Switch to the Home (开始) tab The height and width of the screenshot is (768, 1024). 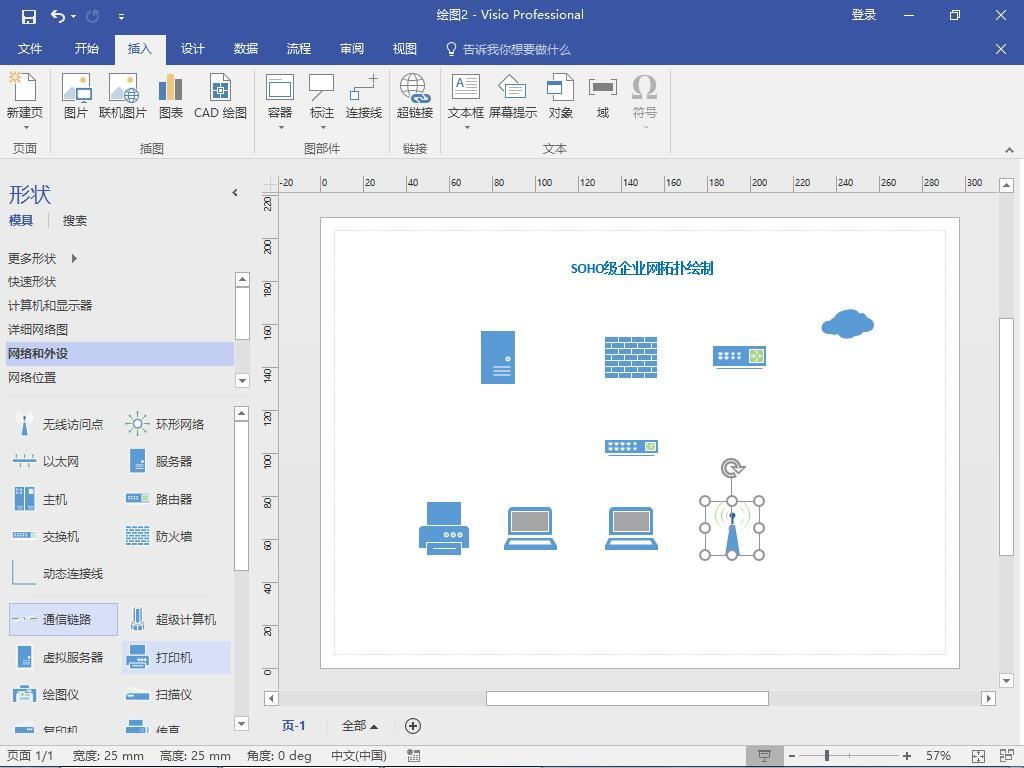[86, 49]
